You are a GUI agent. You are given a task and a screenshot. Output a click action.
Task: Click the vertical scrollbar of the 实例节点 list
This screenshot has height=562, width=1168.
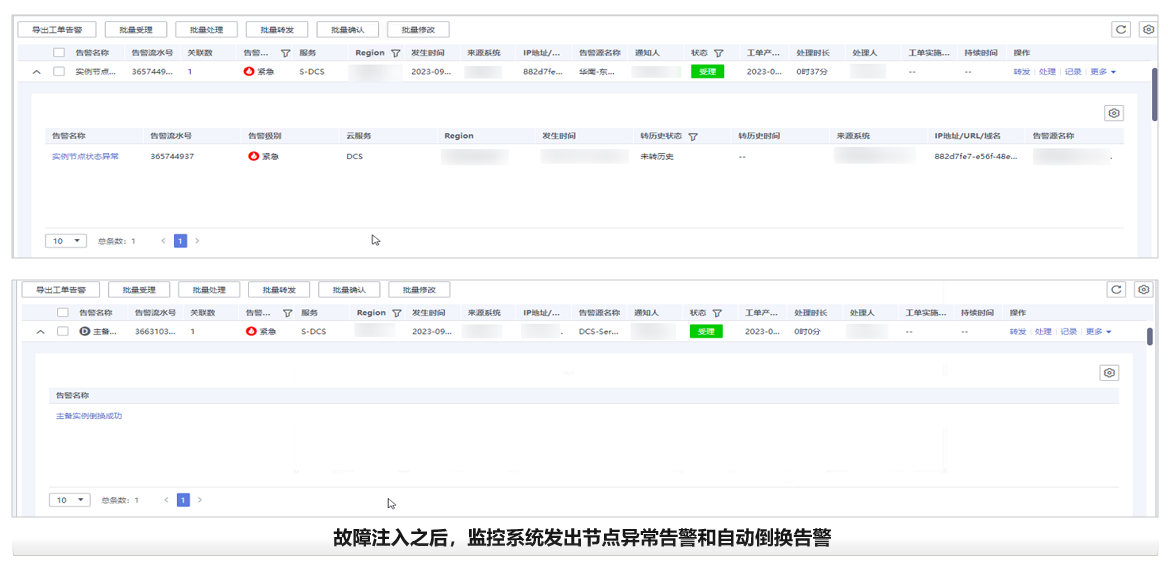tap(1155, 94)
